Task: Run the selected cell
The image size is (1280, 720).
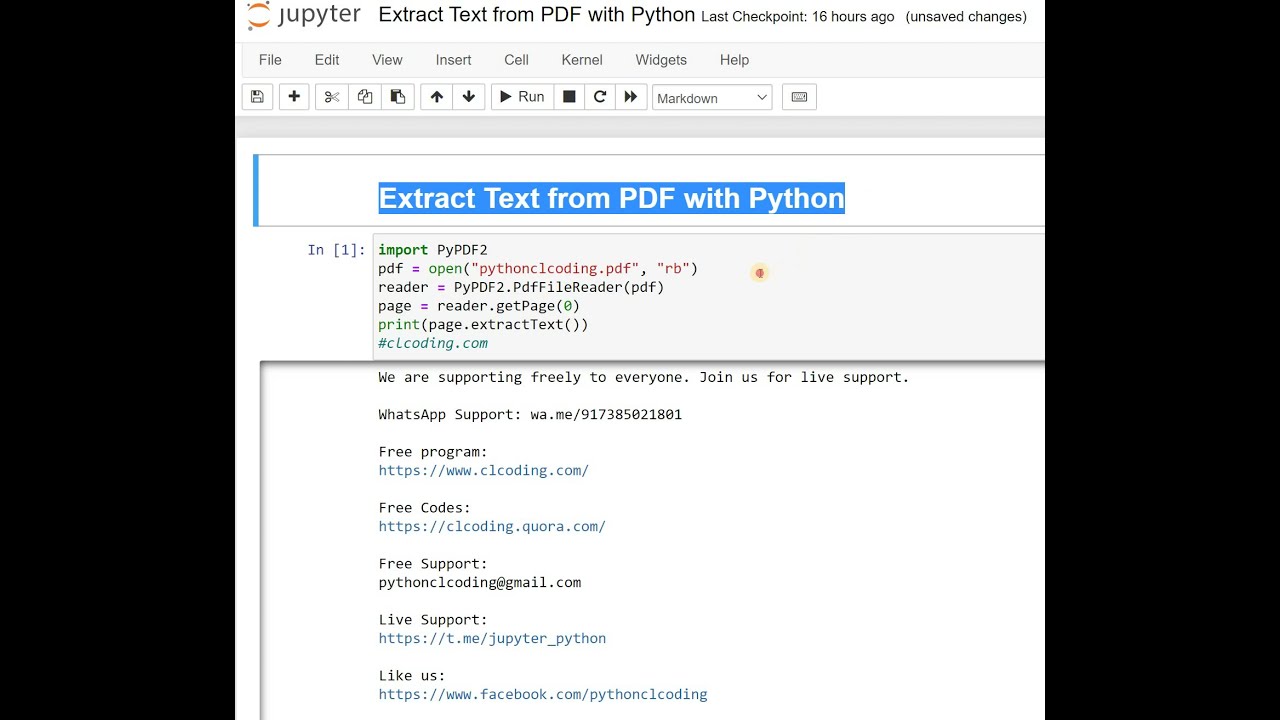Action: 522,97
